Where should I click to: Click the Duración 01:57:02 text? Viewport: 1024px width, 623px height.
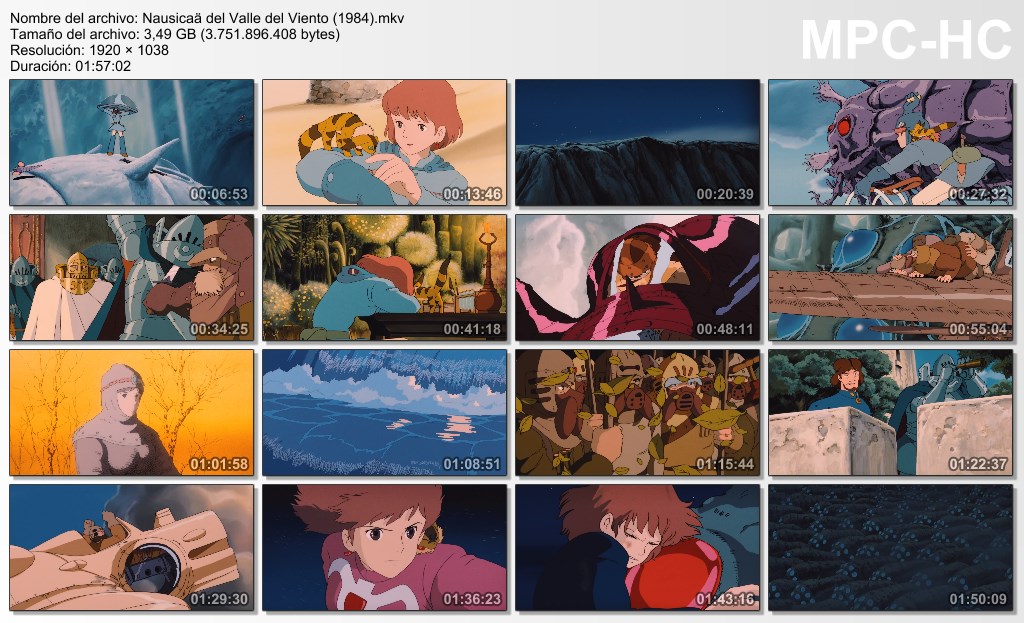71,66
